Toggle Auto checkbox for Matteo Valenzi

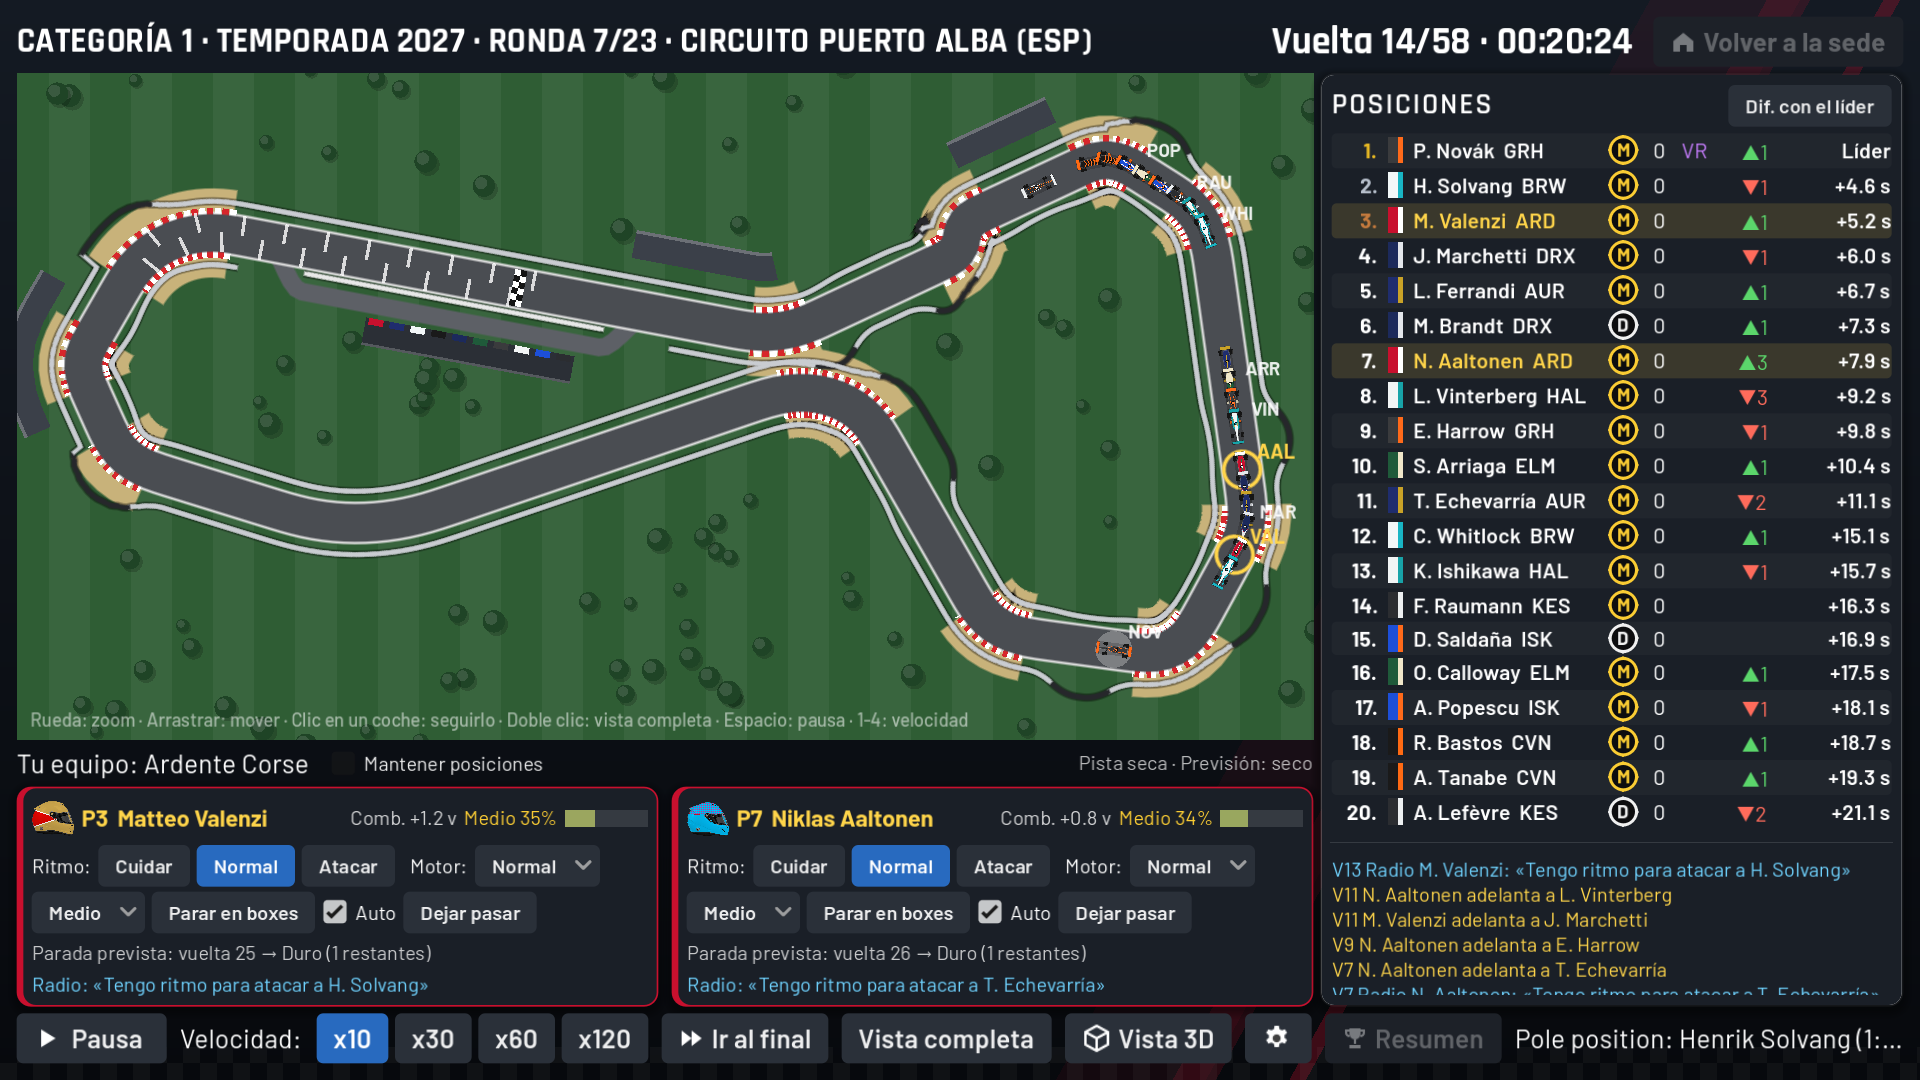(x=335, y=912)
